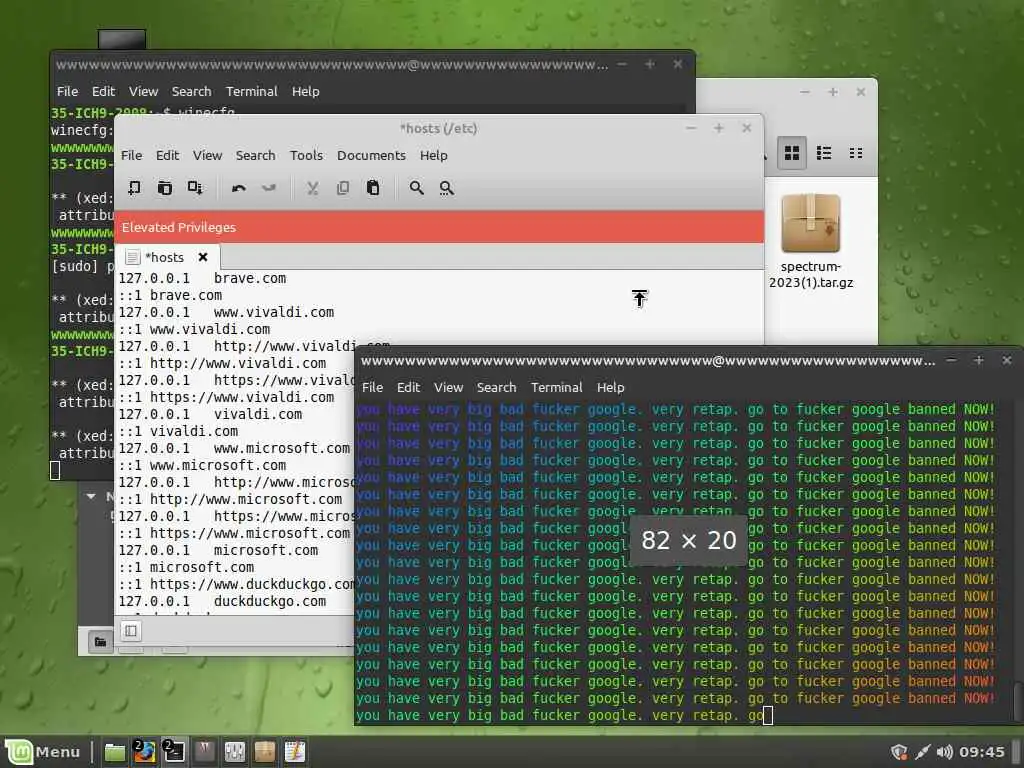Collapse the sidebar section in file manager
The image size is (1024, 768).
[x=91, y=496]
